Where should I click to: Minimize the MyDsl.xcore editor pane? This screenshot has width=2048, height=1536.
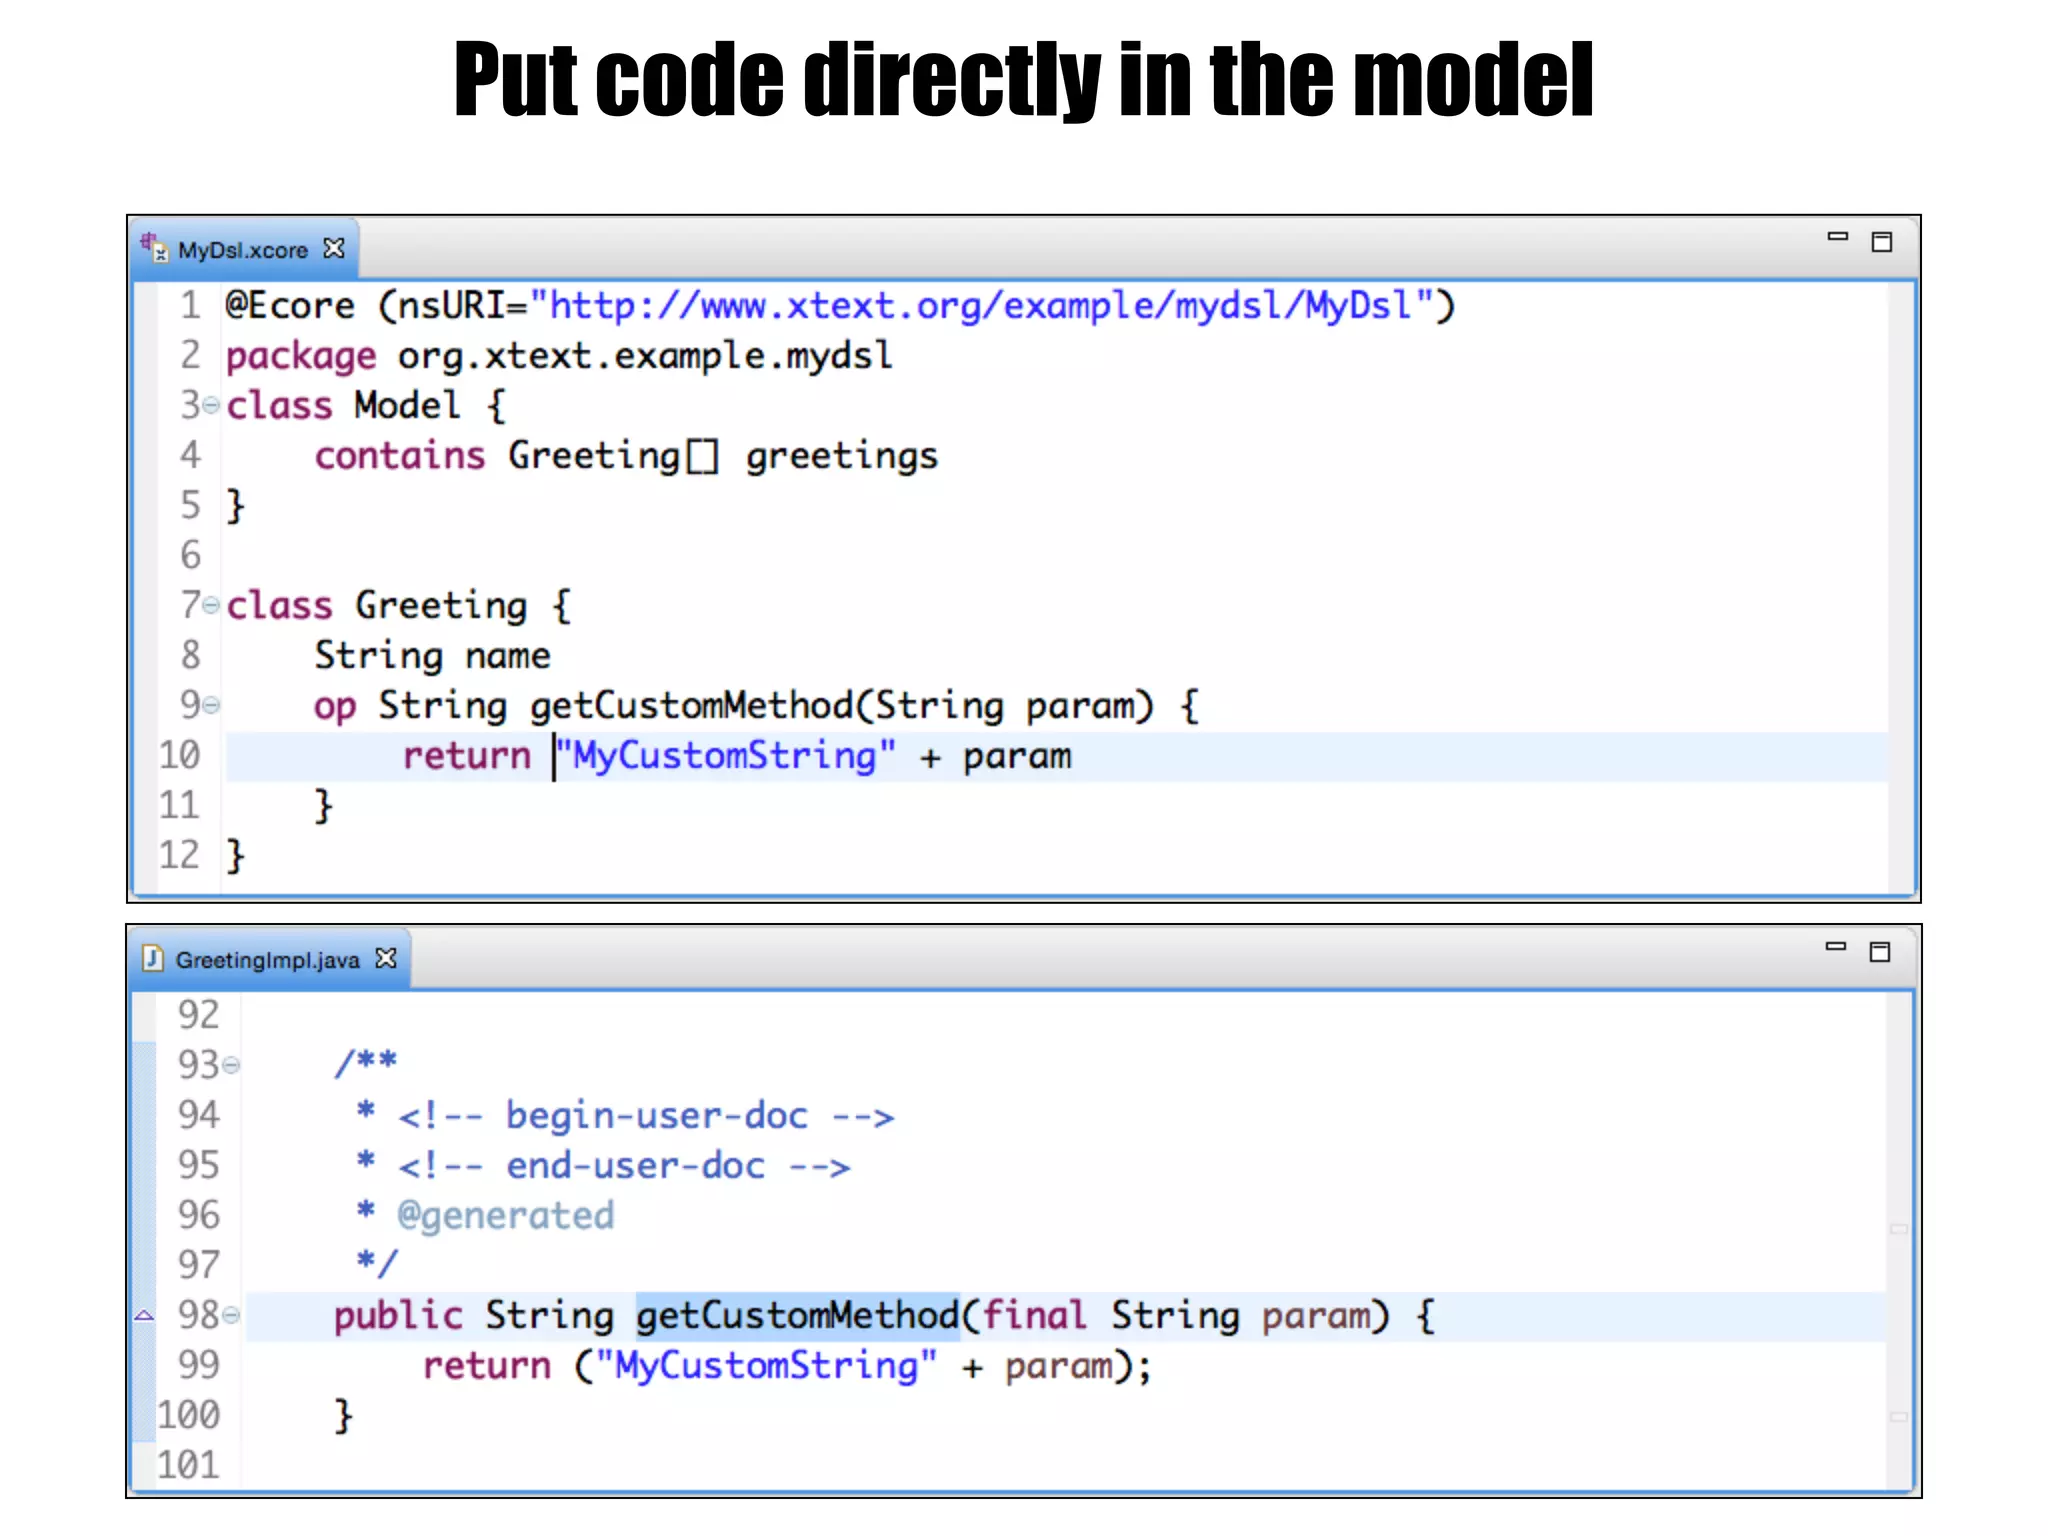tap(1837, 238)
